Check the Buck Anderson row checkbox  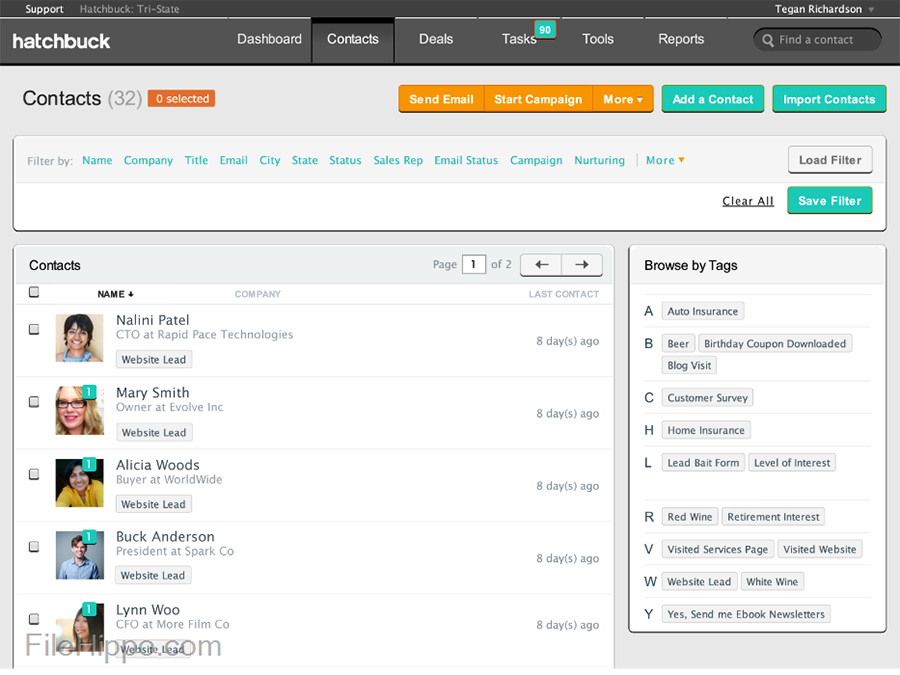[34, 546]
